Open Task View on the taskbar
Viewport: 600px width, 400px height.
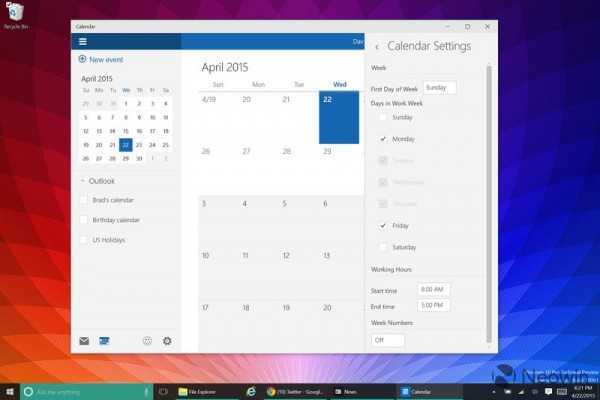click(163, 392)
